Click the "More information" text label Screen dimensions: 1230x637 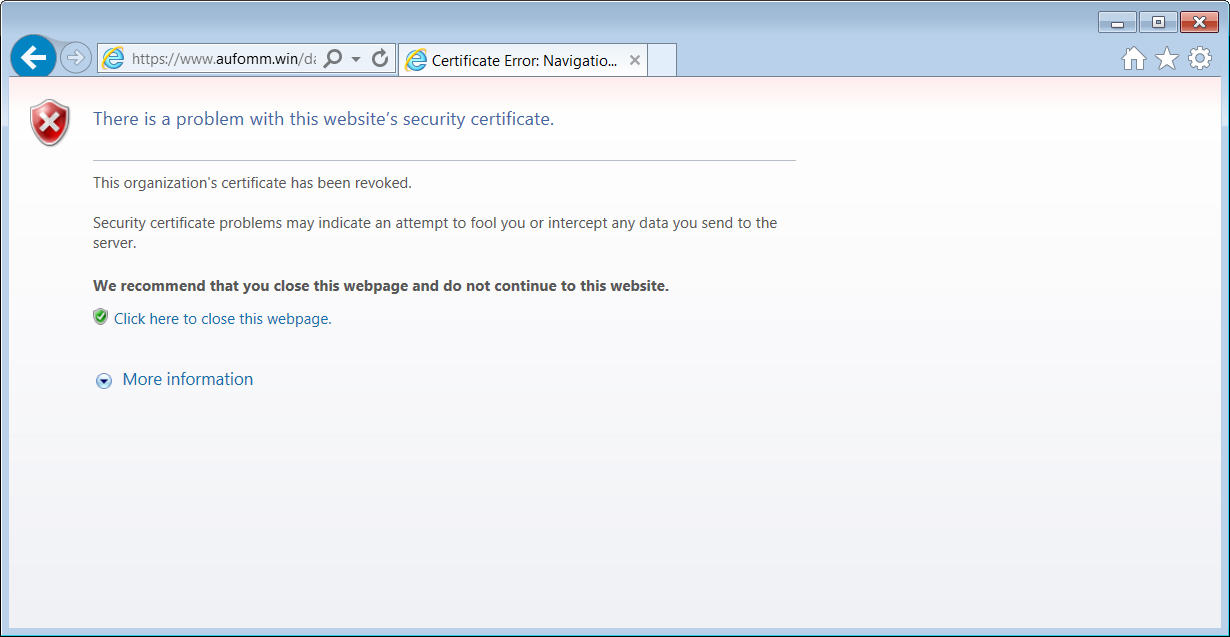188,379
